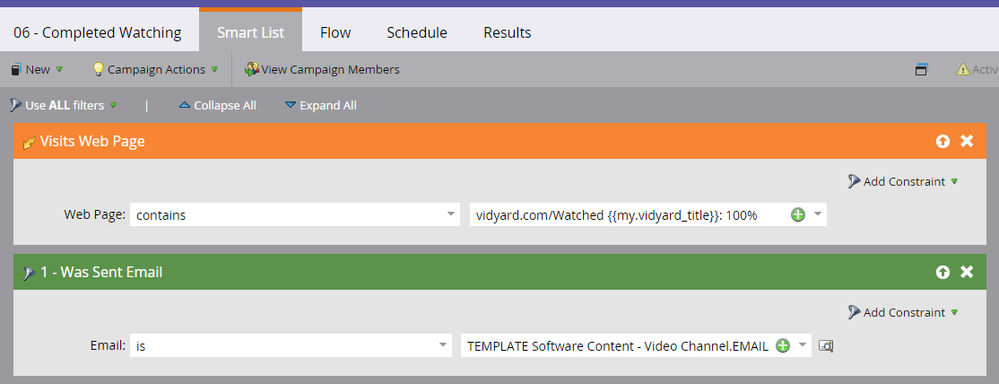Expand All smart list filters
This screenshot has width=999, height=384.
click(320, 105)
